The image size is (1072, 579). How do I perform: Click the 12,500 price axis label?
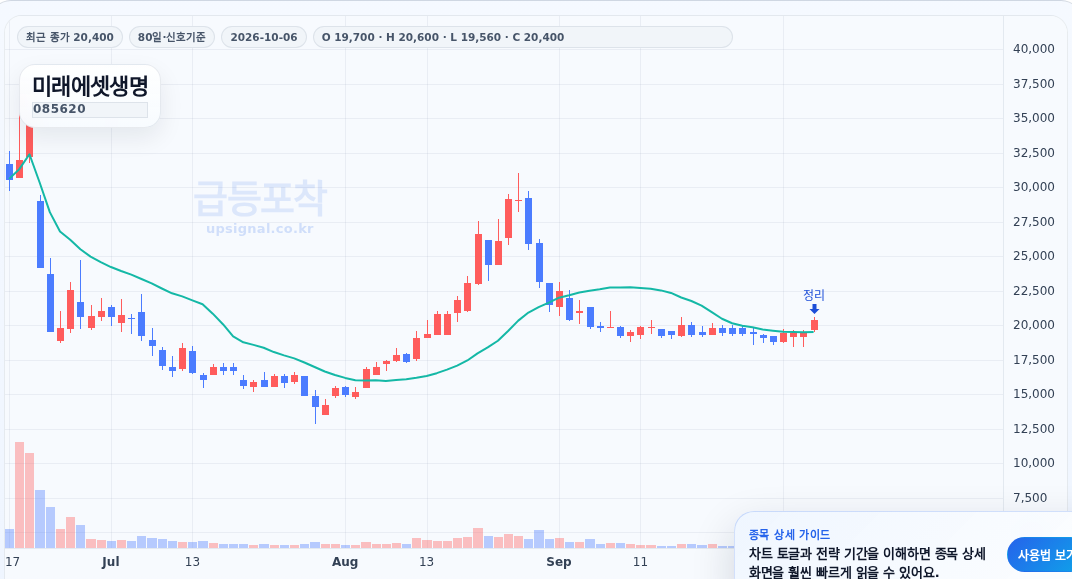pyautogui.click(x=1034, y=429)
